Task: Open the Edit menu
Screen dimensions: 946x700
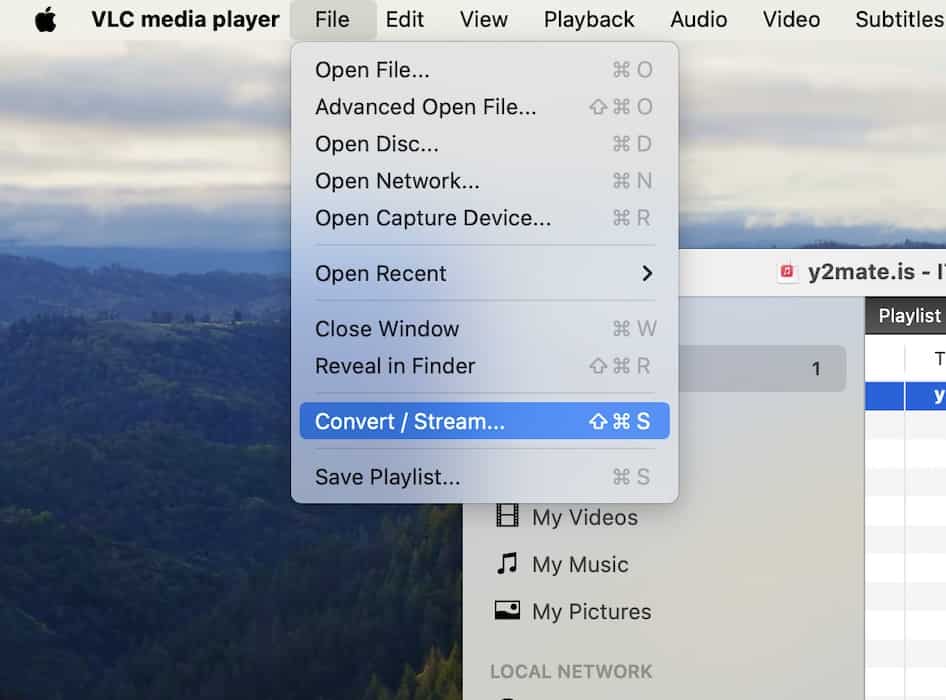Action: click(x=405, y=20)
